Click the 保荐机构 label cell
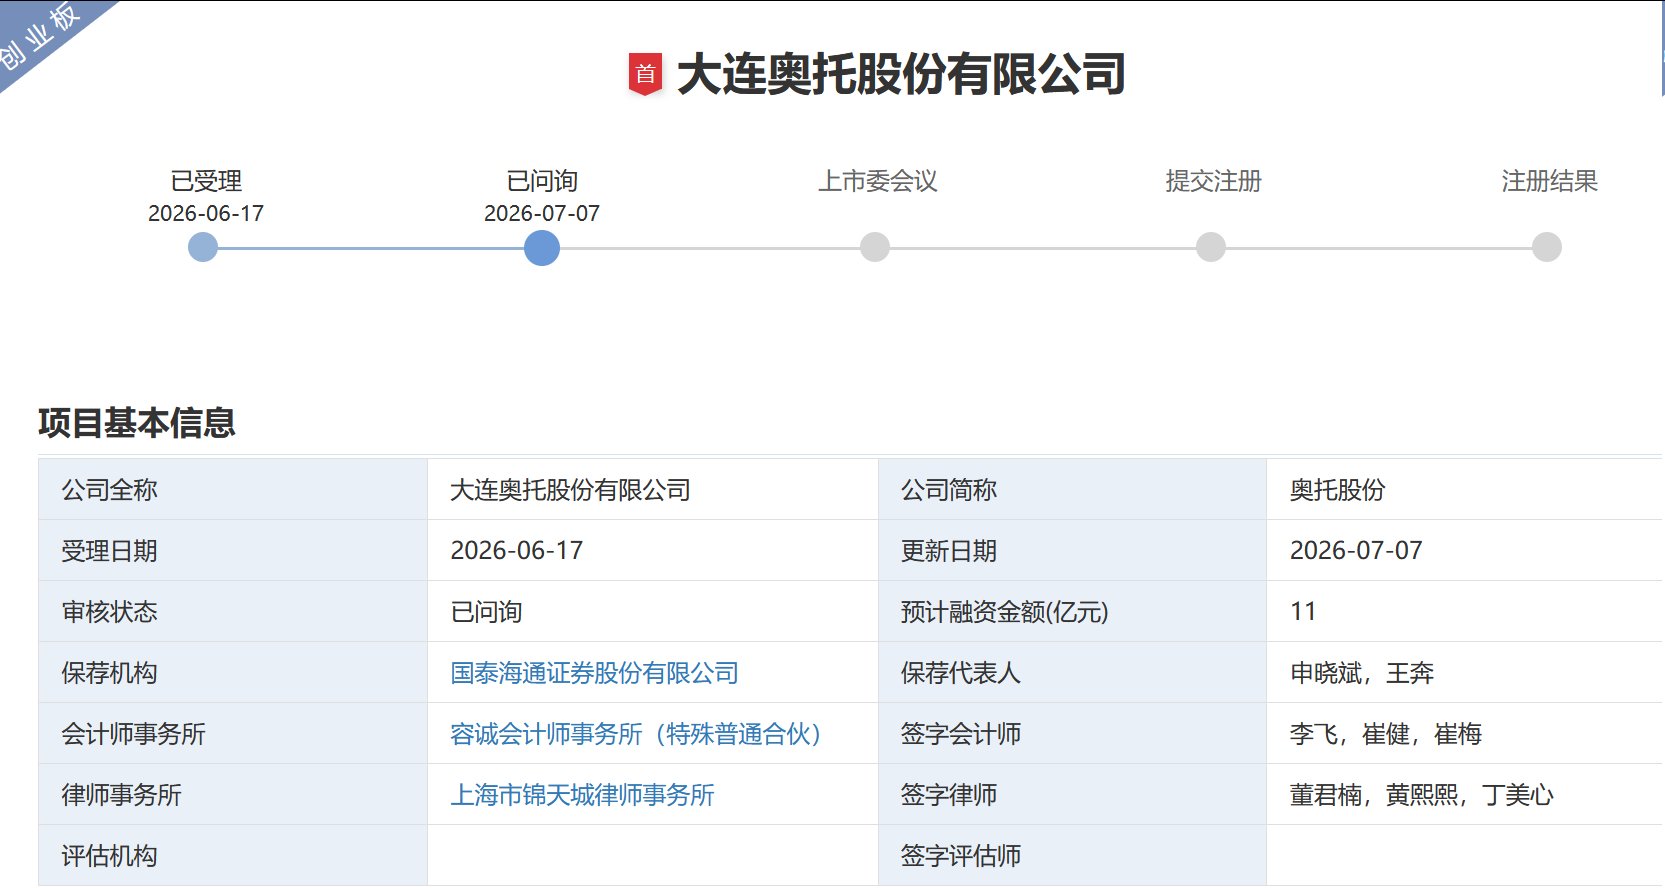 [x=233, y=673]
